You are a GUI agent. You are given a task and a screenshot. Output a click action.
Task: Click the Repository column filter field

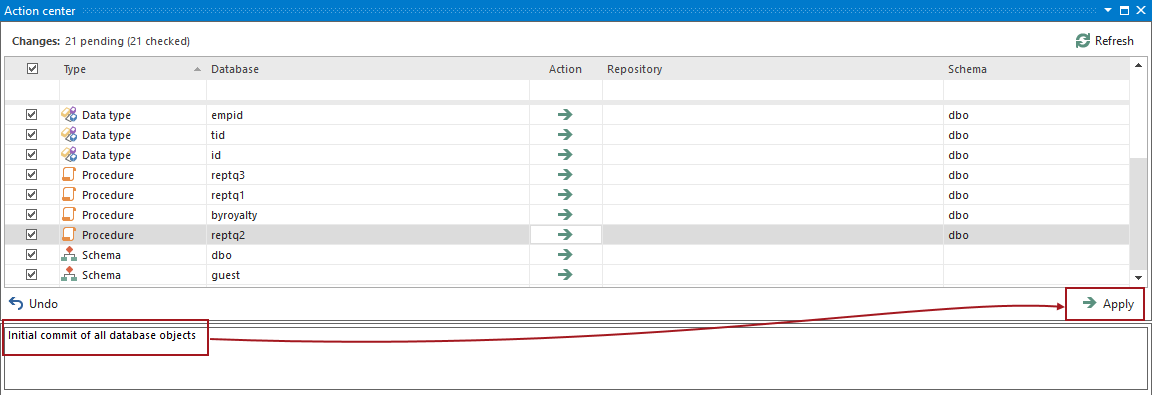[x=773, y=90]
